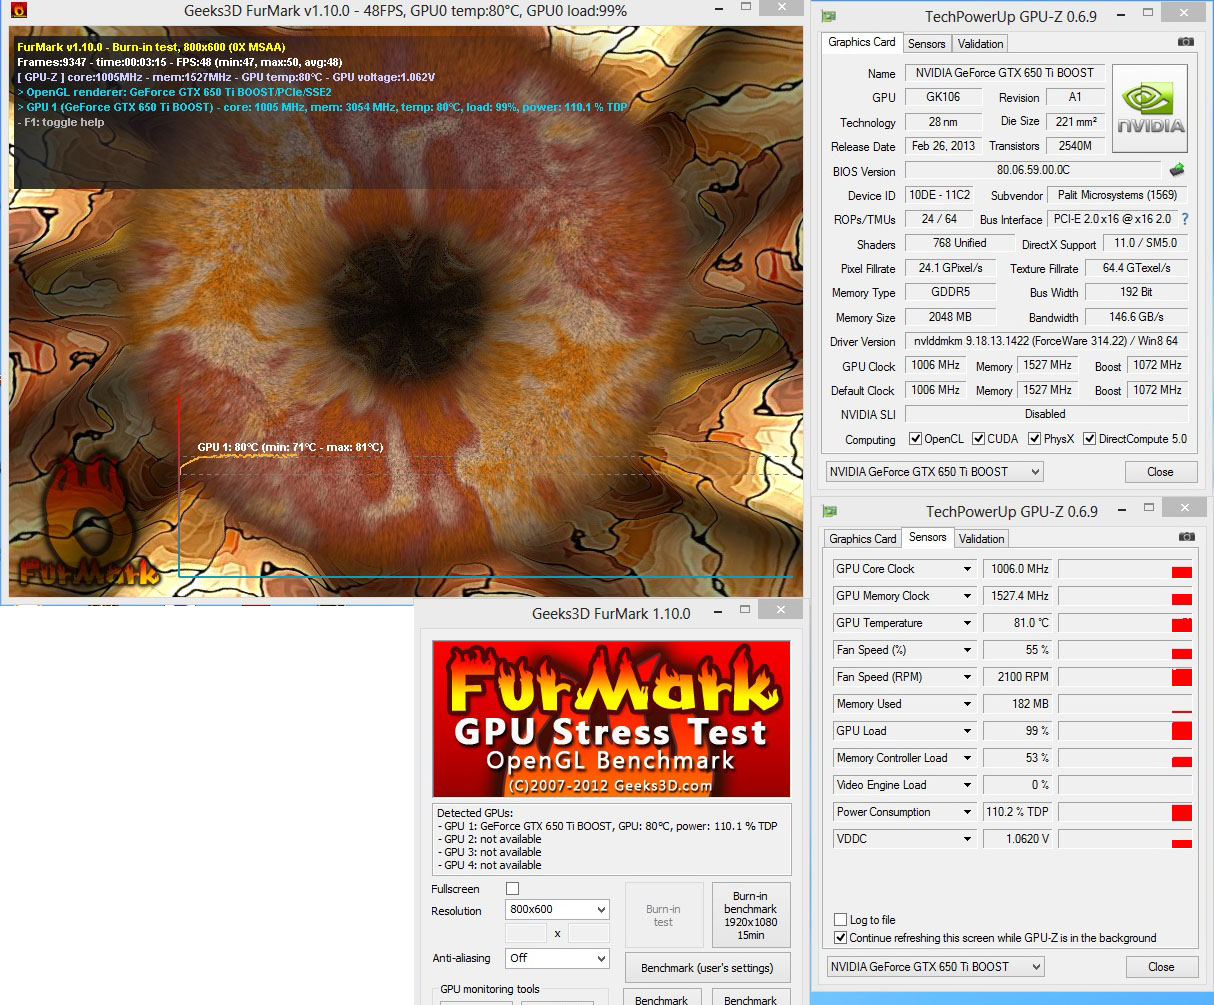
Task: Start the Burn-in benchmark 1920x1080 15min
Action: tap(750, 915)
